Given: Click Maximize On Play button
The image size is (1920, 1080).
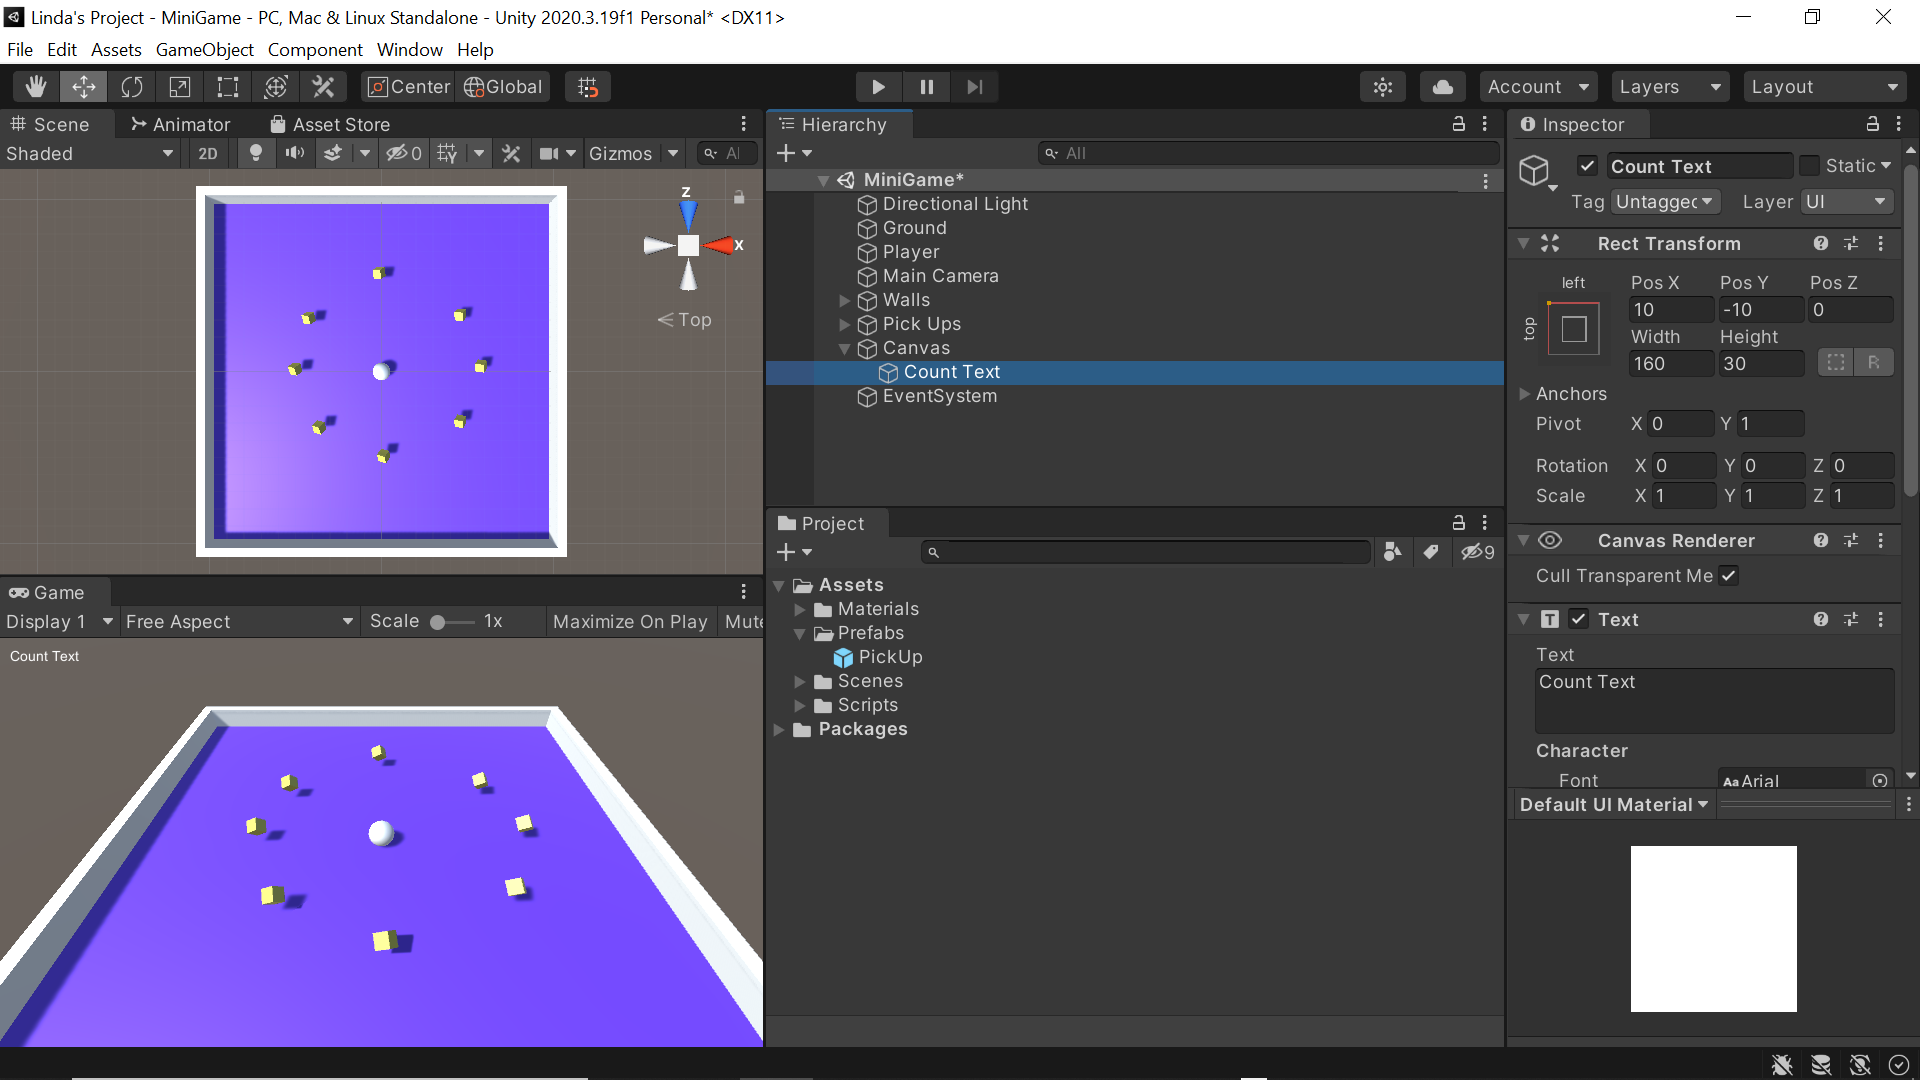Looking at the screenshot, I should point(630,622).
